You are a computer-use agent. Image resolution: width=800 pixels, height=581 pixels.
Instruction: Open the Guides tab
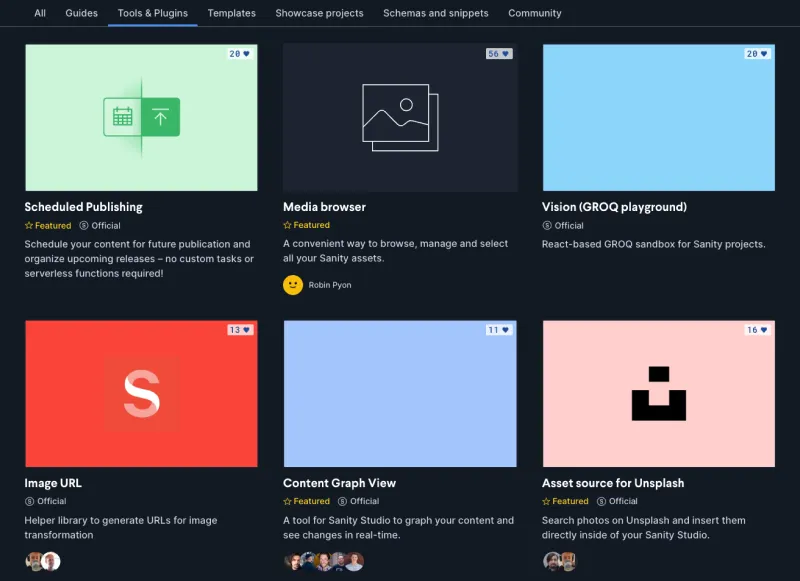[81, 13]
